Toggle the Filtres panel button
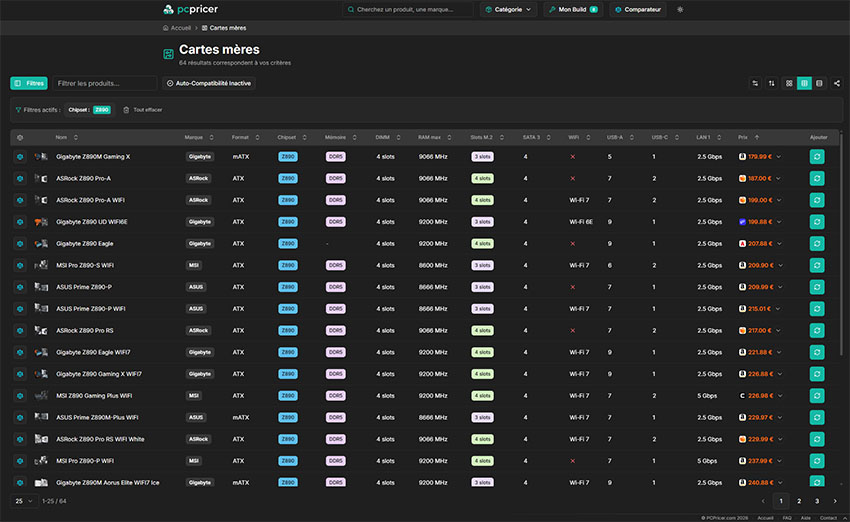 [29, 83]
